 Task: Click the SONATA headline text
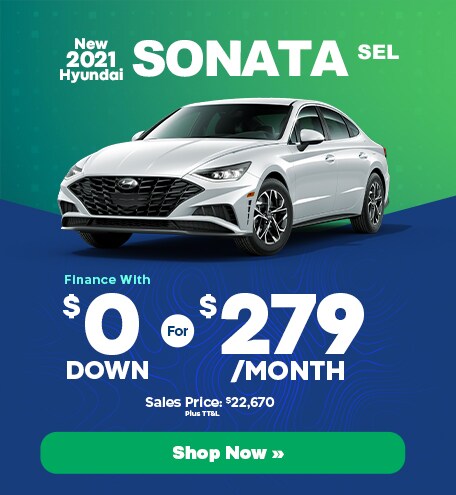click(x=240, y=58)
